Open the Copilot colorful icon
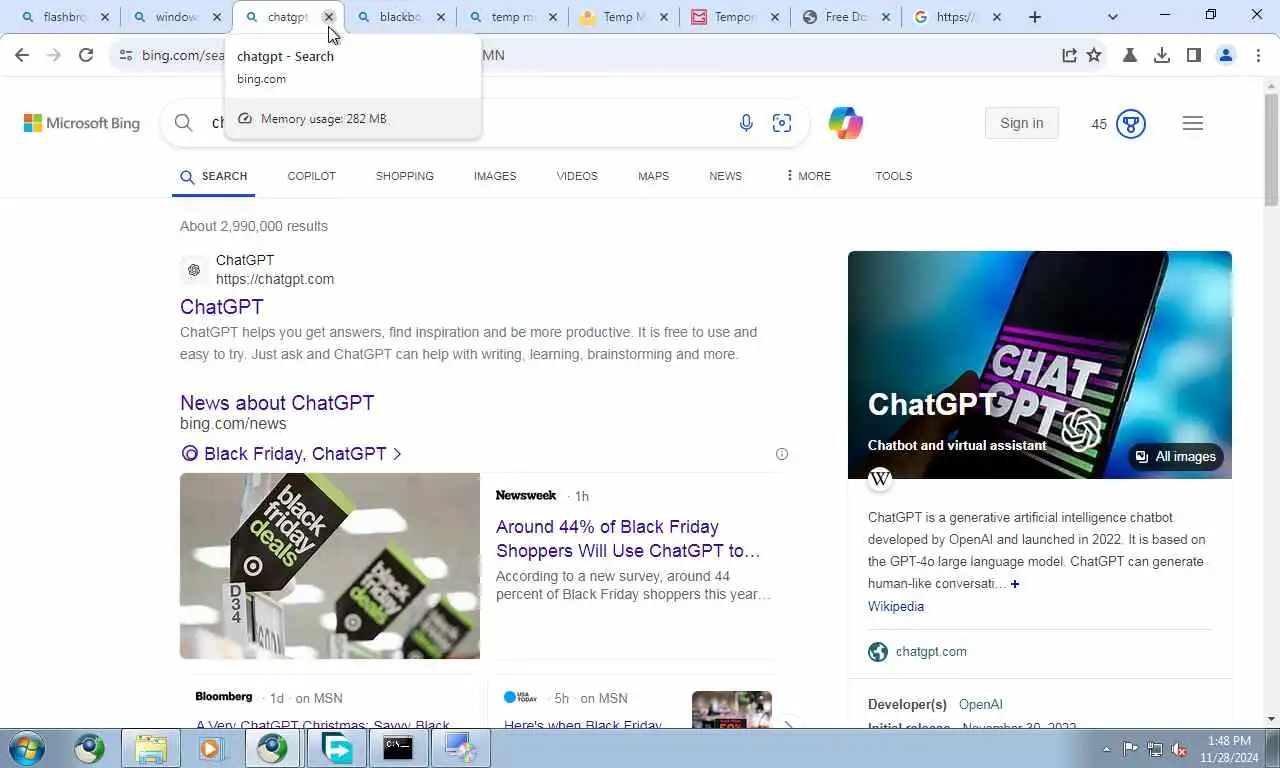1280x768 pixels. tap(845, 123)
